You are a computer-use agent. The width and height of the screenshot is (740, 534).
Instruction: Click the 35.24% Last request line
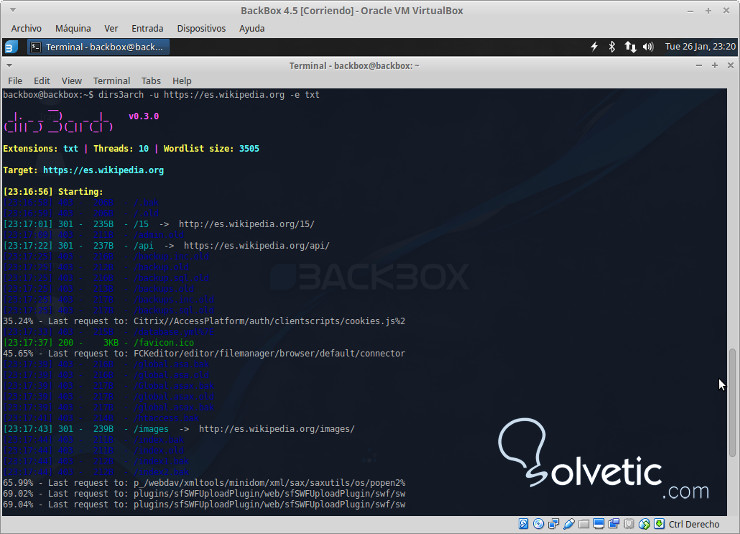click(204, 321)
